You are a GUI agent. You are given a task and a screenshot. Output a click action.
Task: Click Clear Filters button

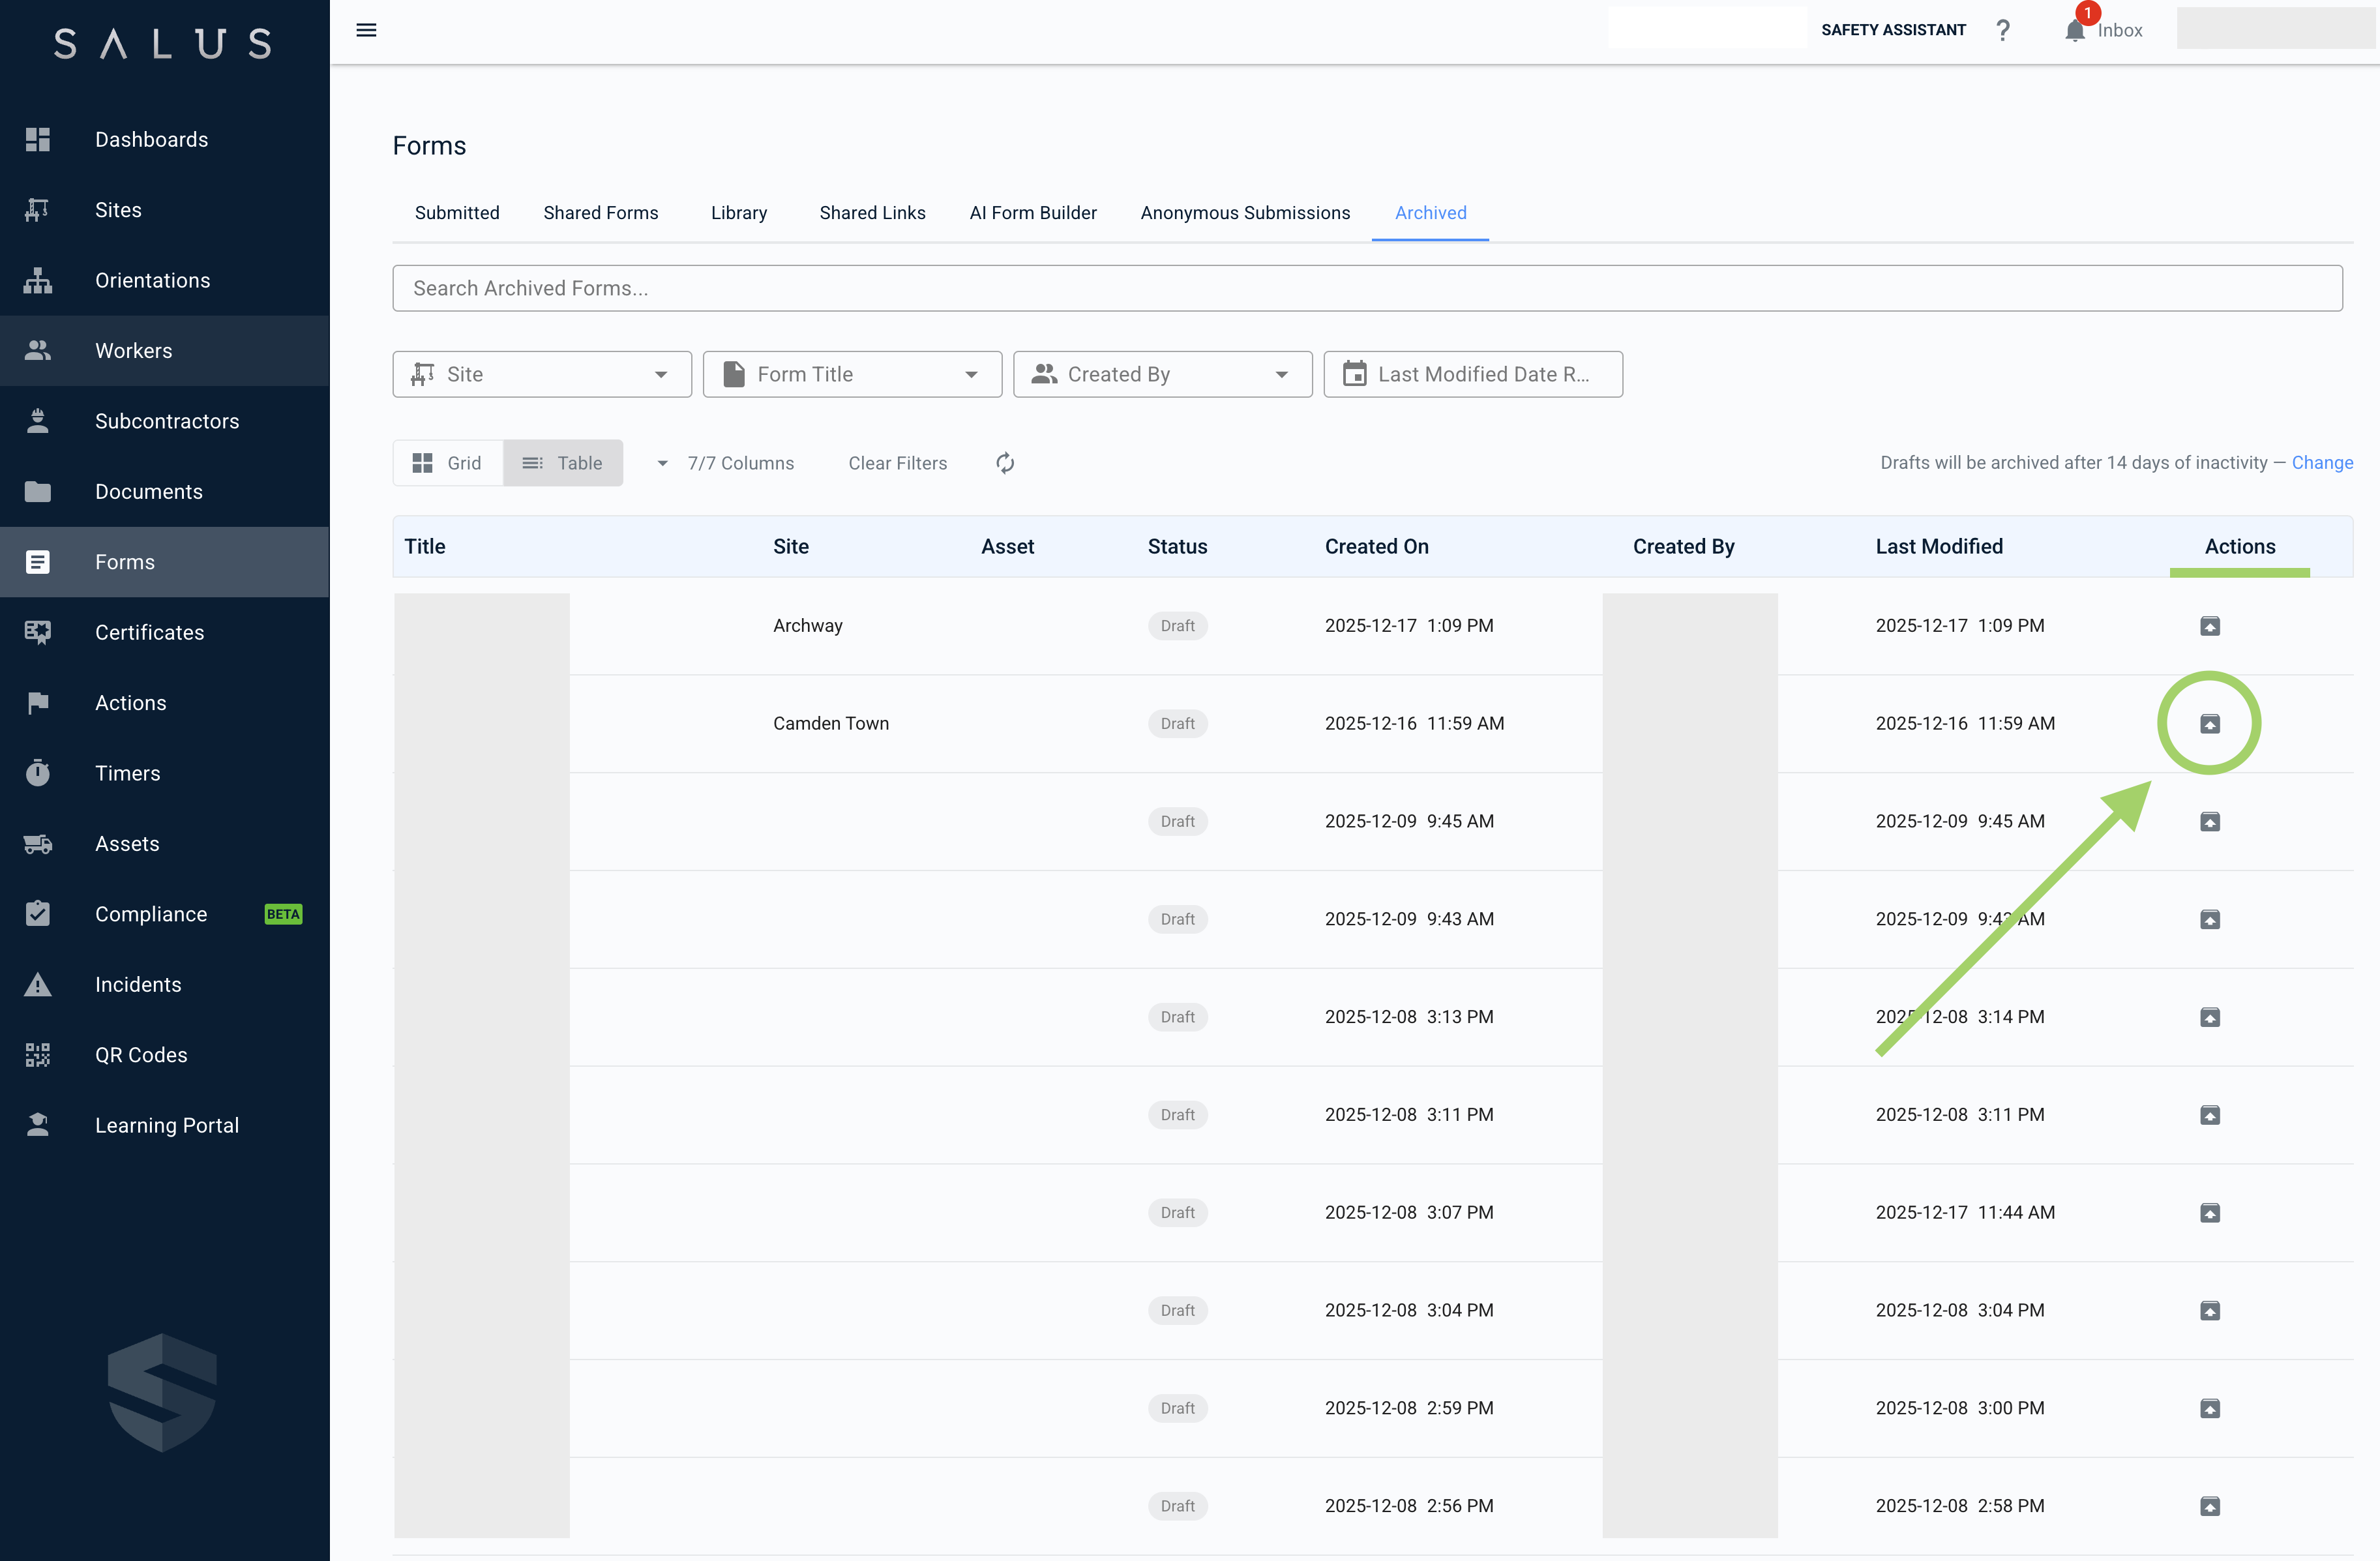897,463
